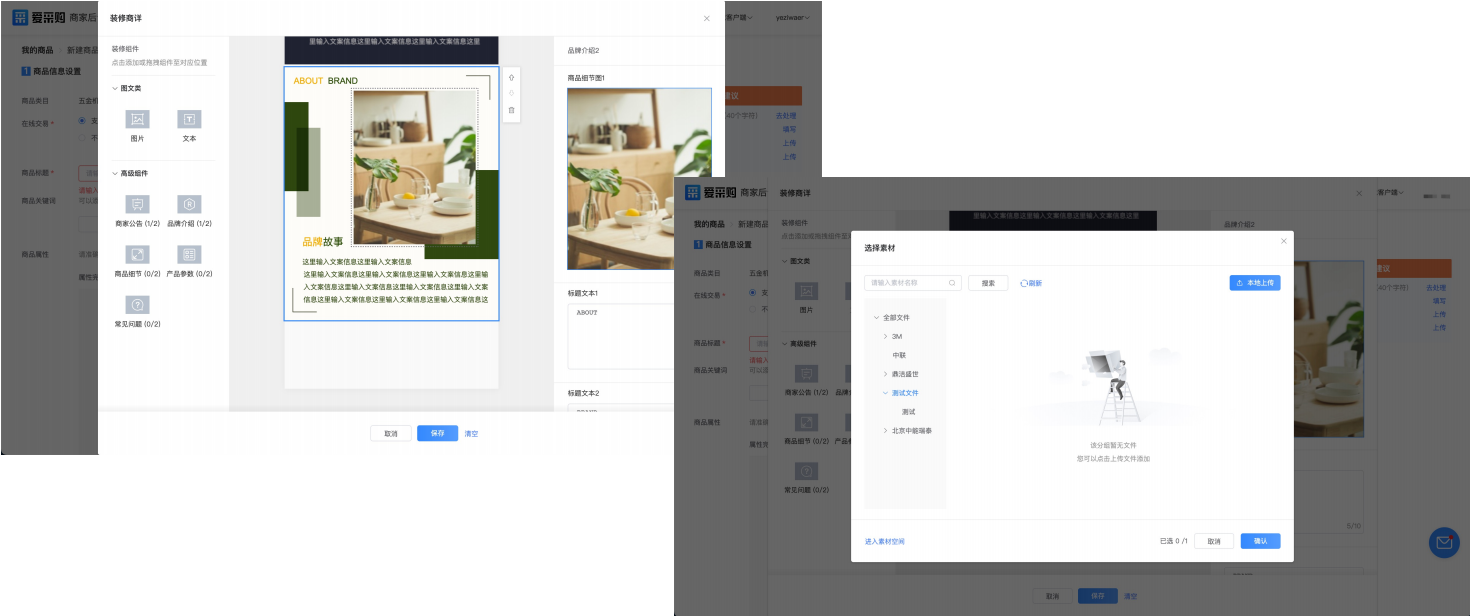Cancel the 选择素材 dialog with 取消
This screenshot has height=616, width=1470.
tap(1214, 541)
